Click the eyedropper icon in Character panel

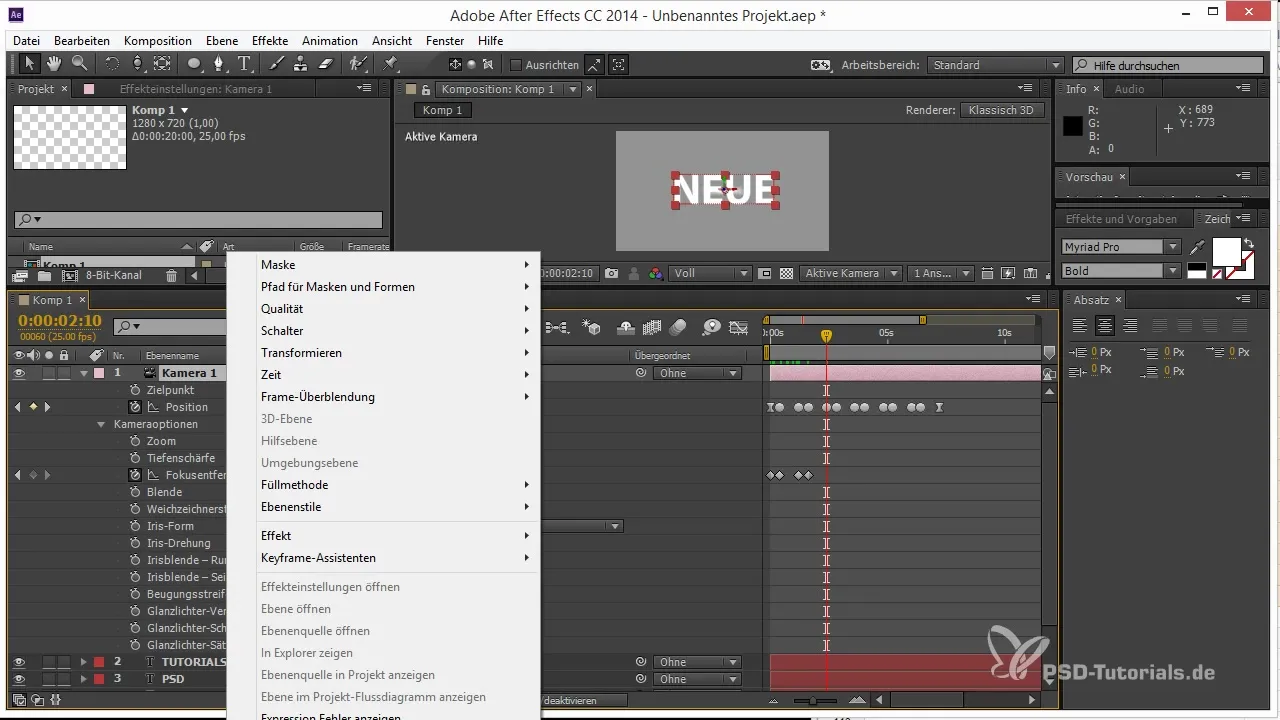pos(1198,246)
